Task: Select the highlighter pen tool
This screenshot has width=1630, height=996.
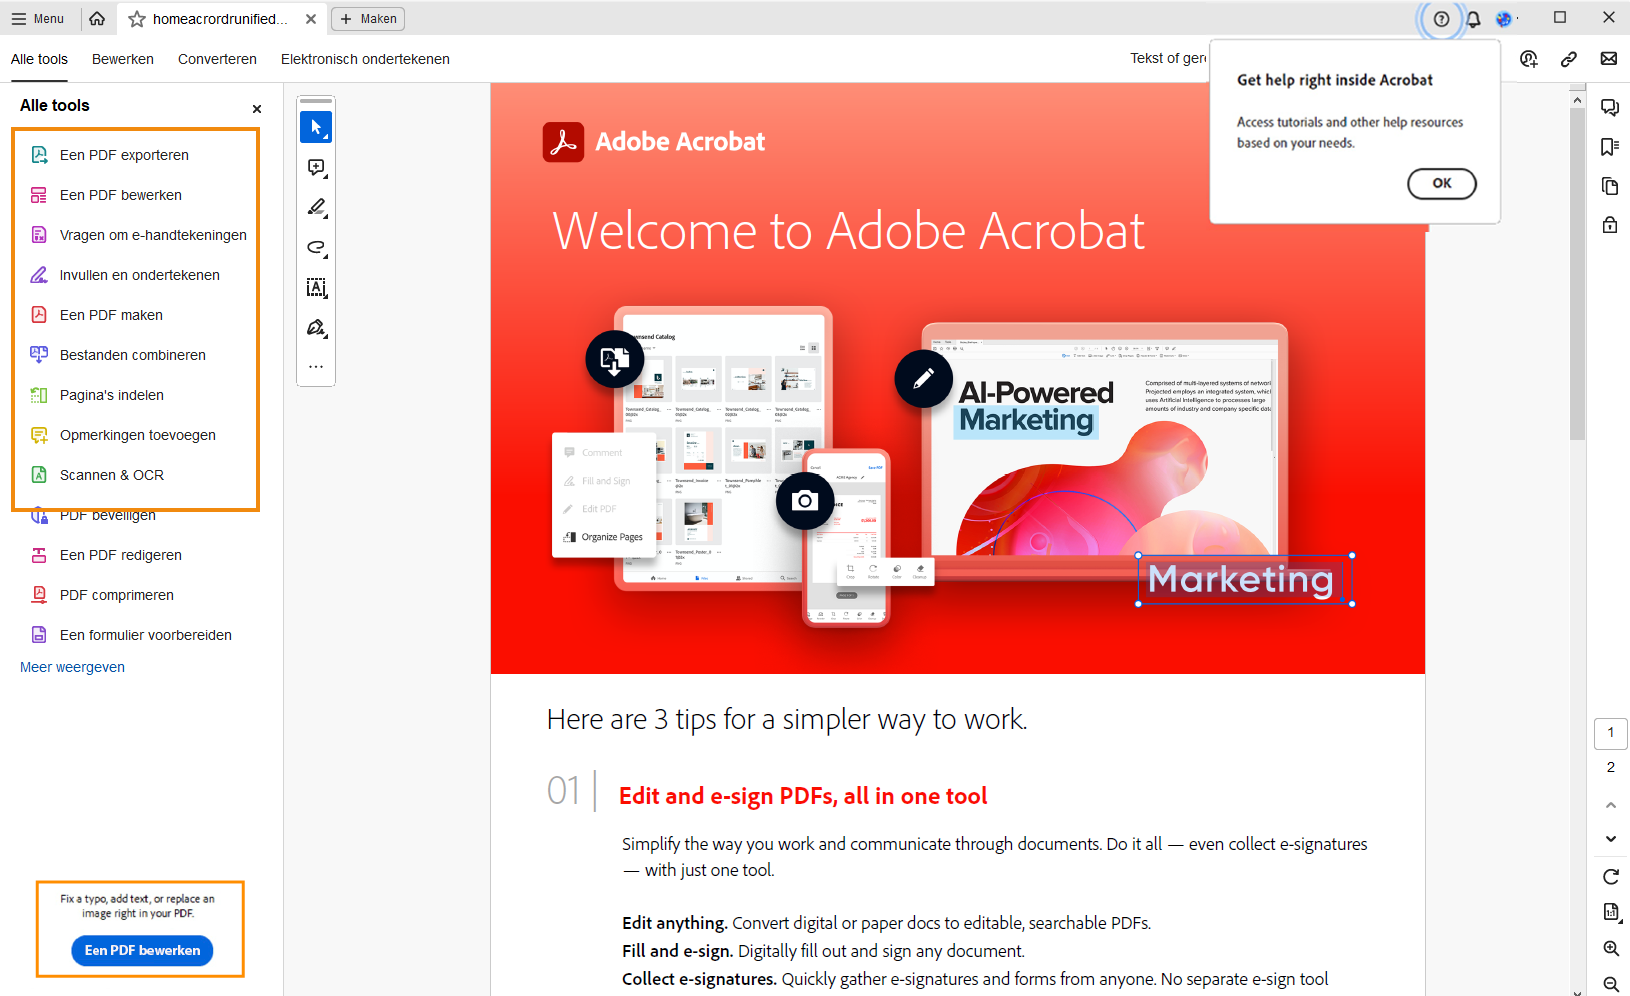Action: coord(316,207)
